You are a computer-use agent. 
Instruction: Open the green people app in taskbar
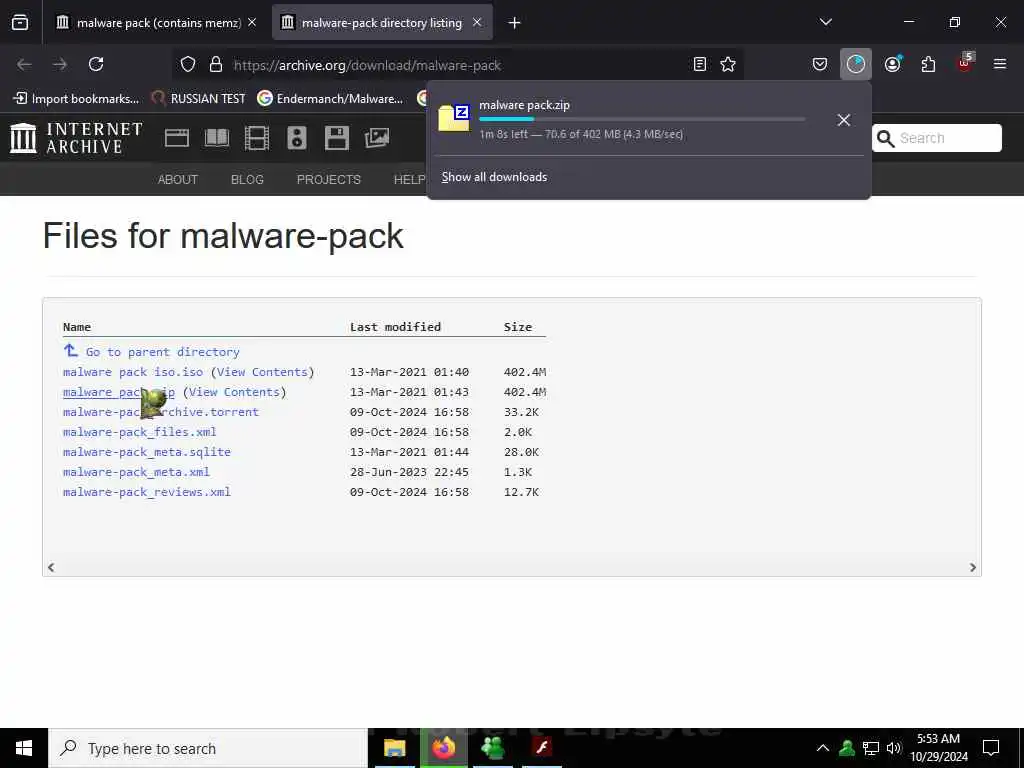click(x=492, y=748)
